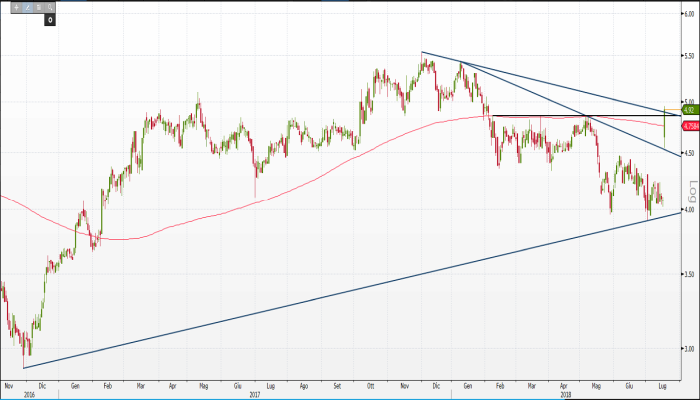Viewport: 700px width, 400px height.
Task: Activate the pencil drawing tool
Action: click(28, 6)
